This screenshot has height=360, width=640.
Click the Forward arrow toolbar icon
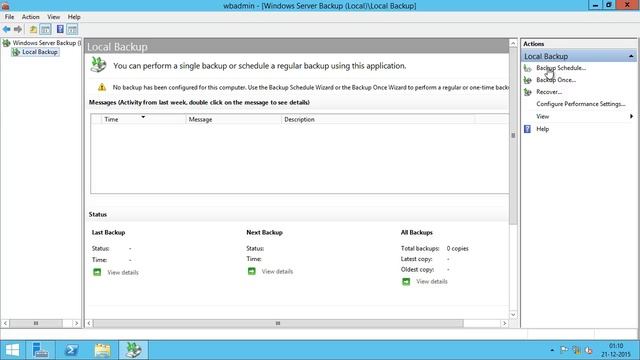click(18, 29)
